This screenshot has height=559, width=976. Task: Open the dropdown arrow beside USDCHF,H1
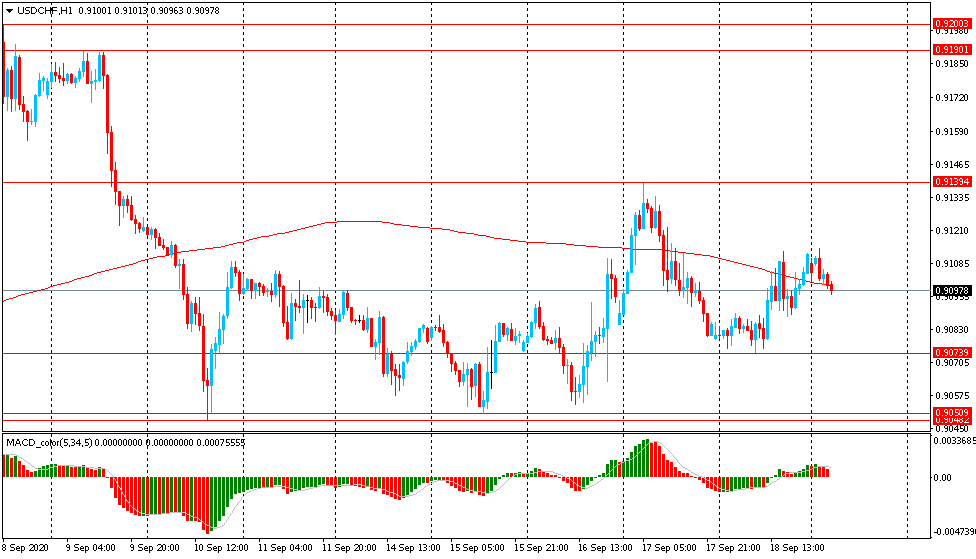[9, 10]
